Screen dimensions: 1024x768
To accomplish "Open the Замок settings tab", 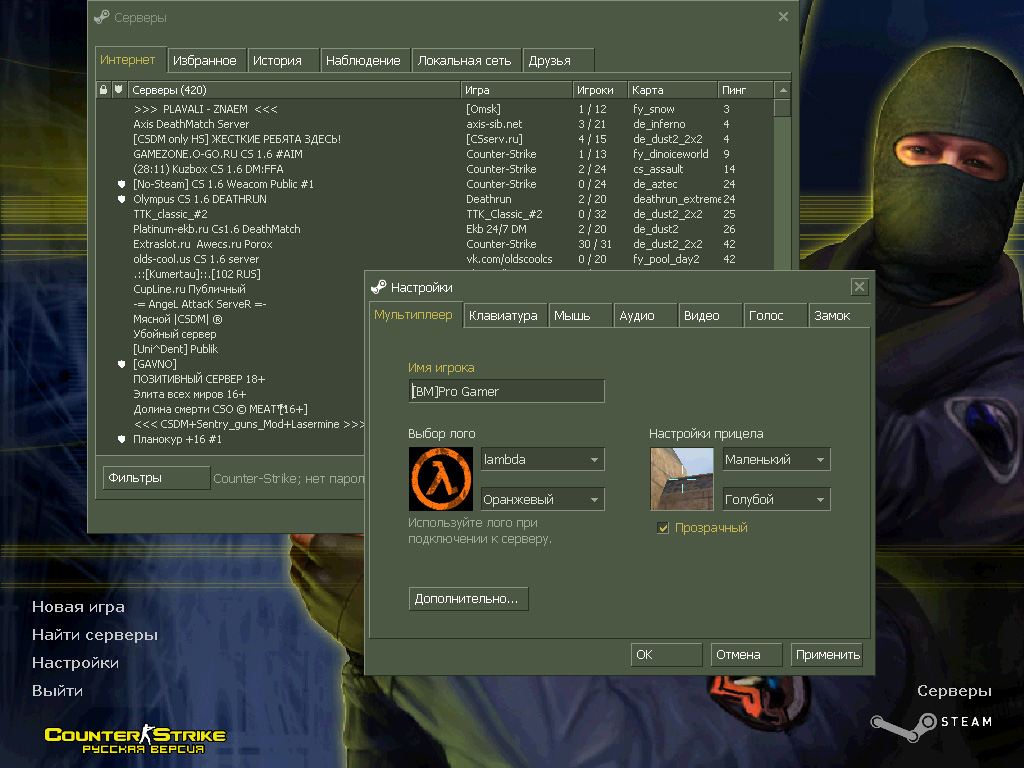I will tap(839, 315).
